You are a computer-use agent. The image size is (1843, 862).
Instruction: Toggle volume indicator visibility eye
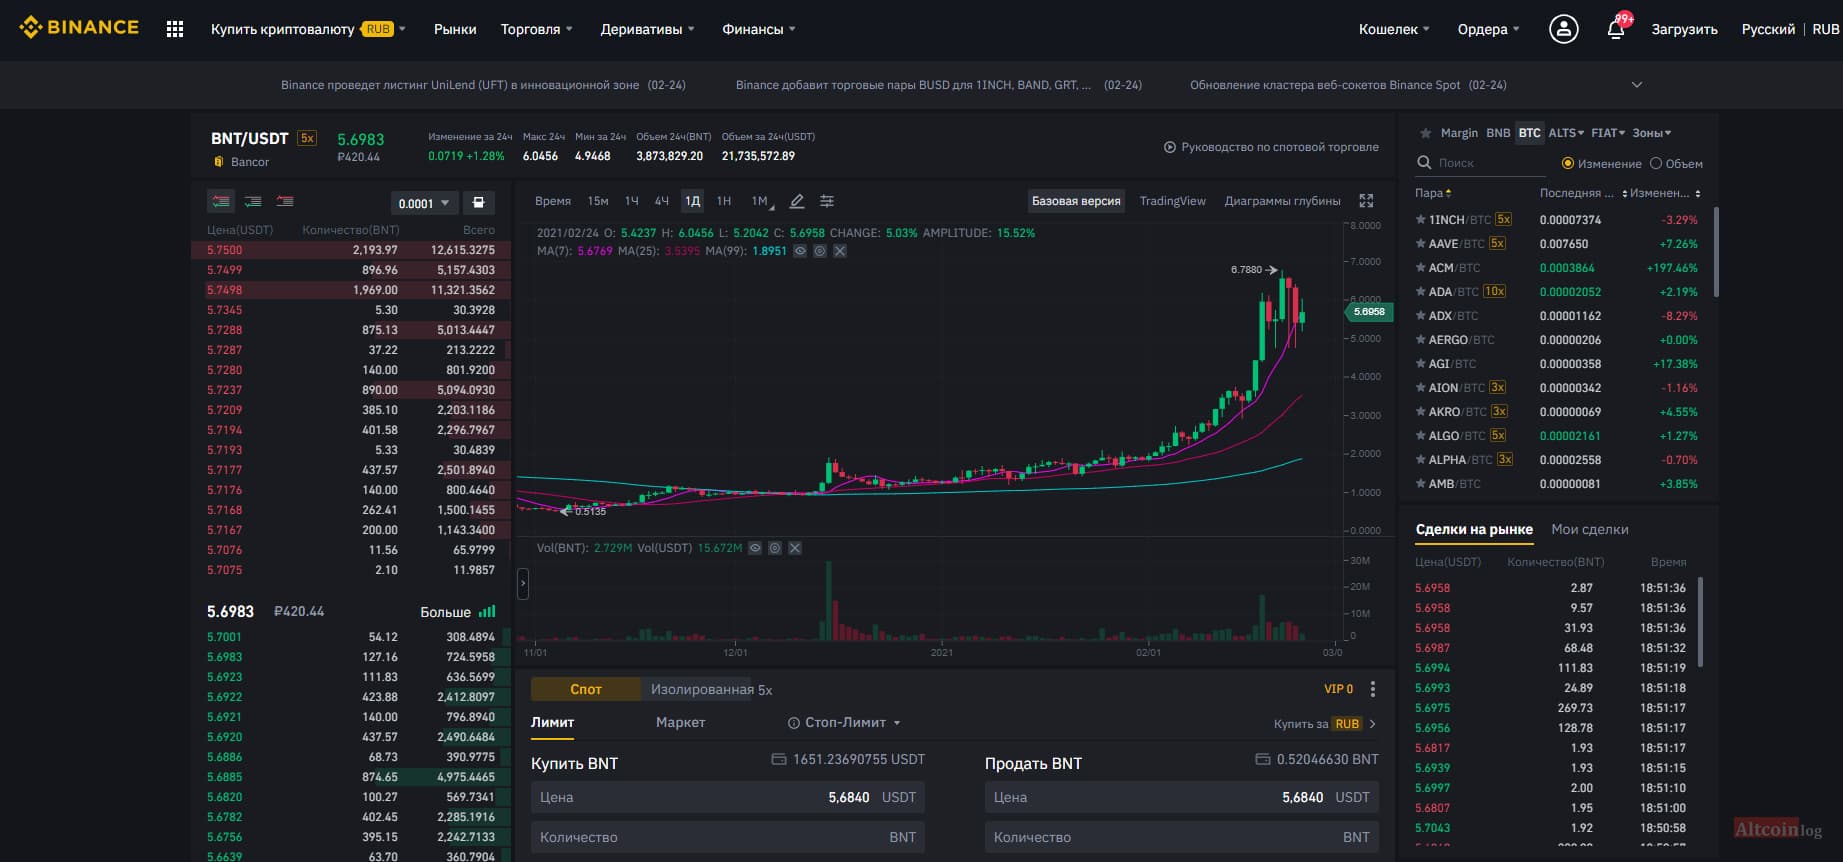pyautogui.click(x=755, y=548)
